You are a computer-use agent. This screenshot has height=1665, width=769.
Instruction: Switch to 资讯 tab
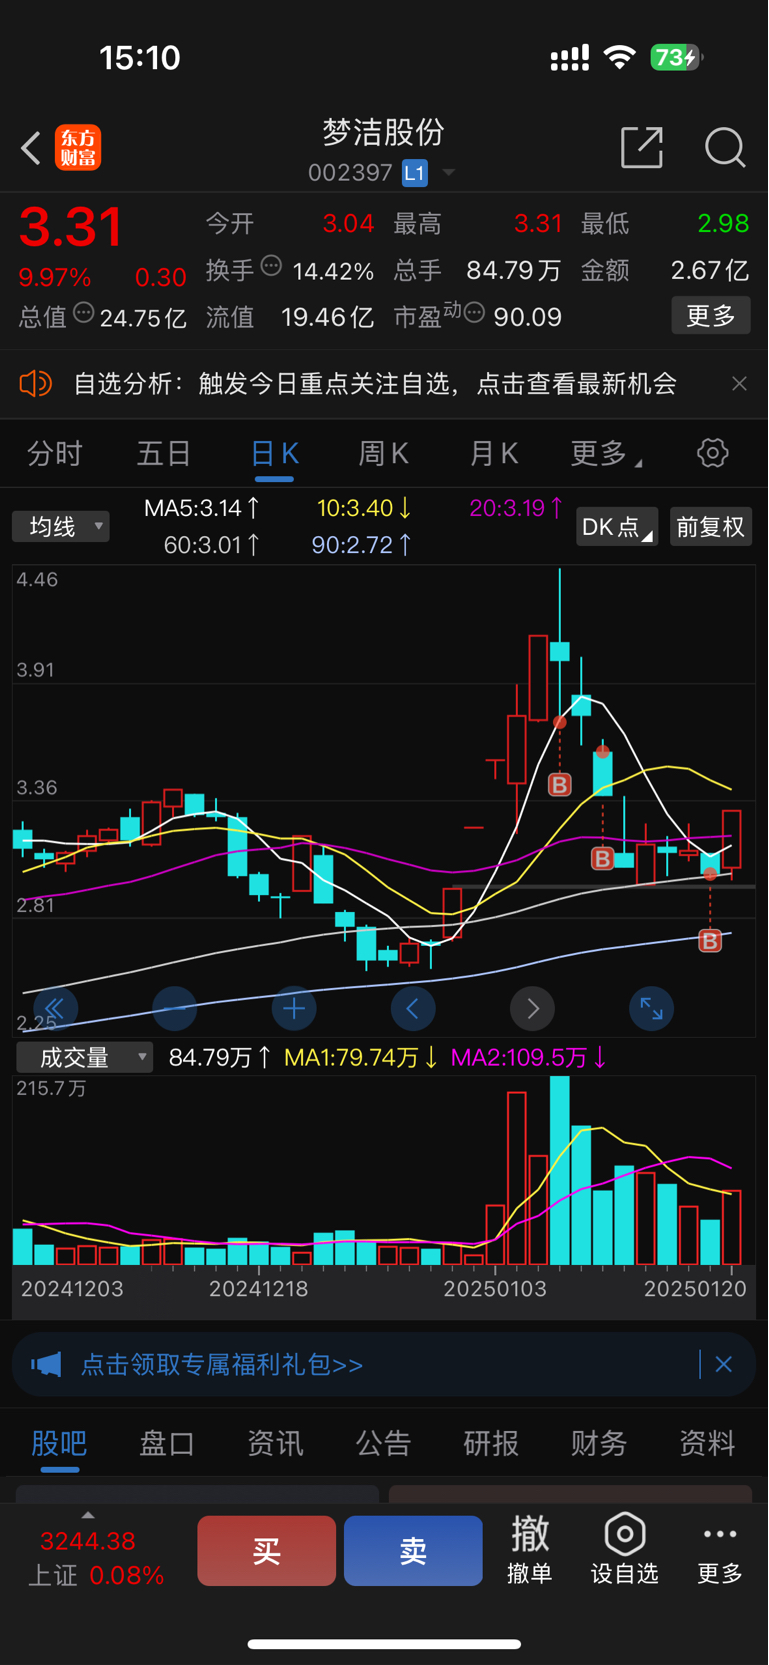tap(275, 1443)
